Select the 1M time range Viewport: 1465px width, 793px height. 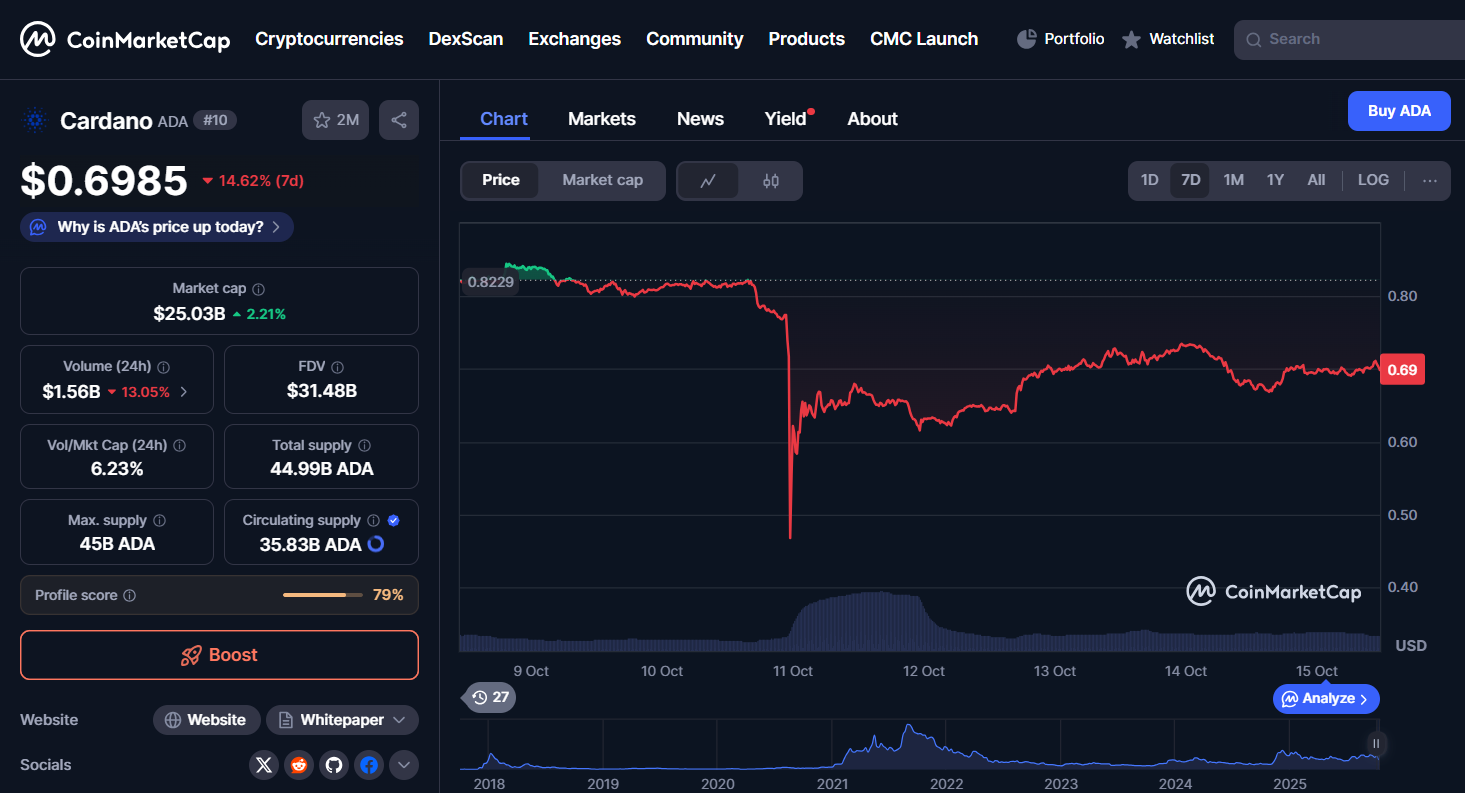[1233, 180]
